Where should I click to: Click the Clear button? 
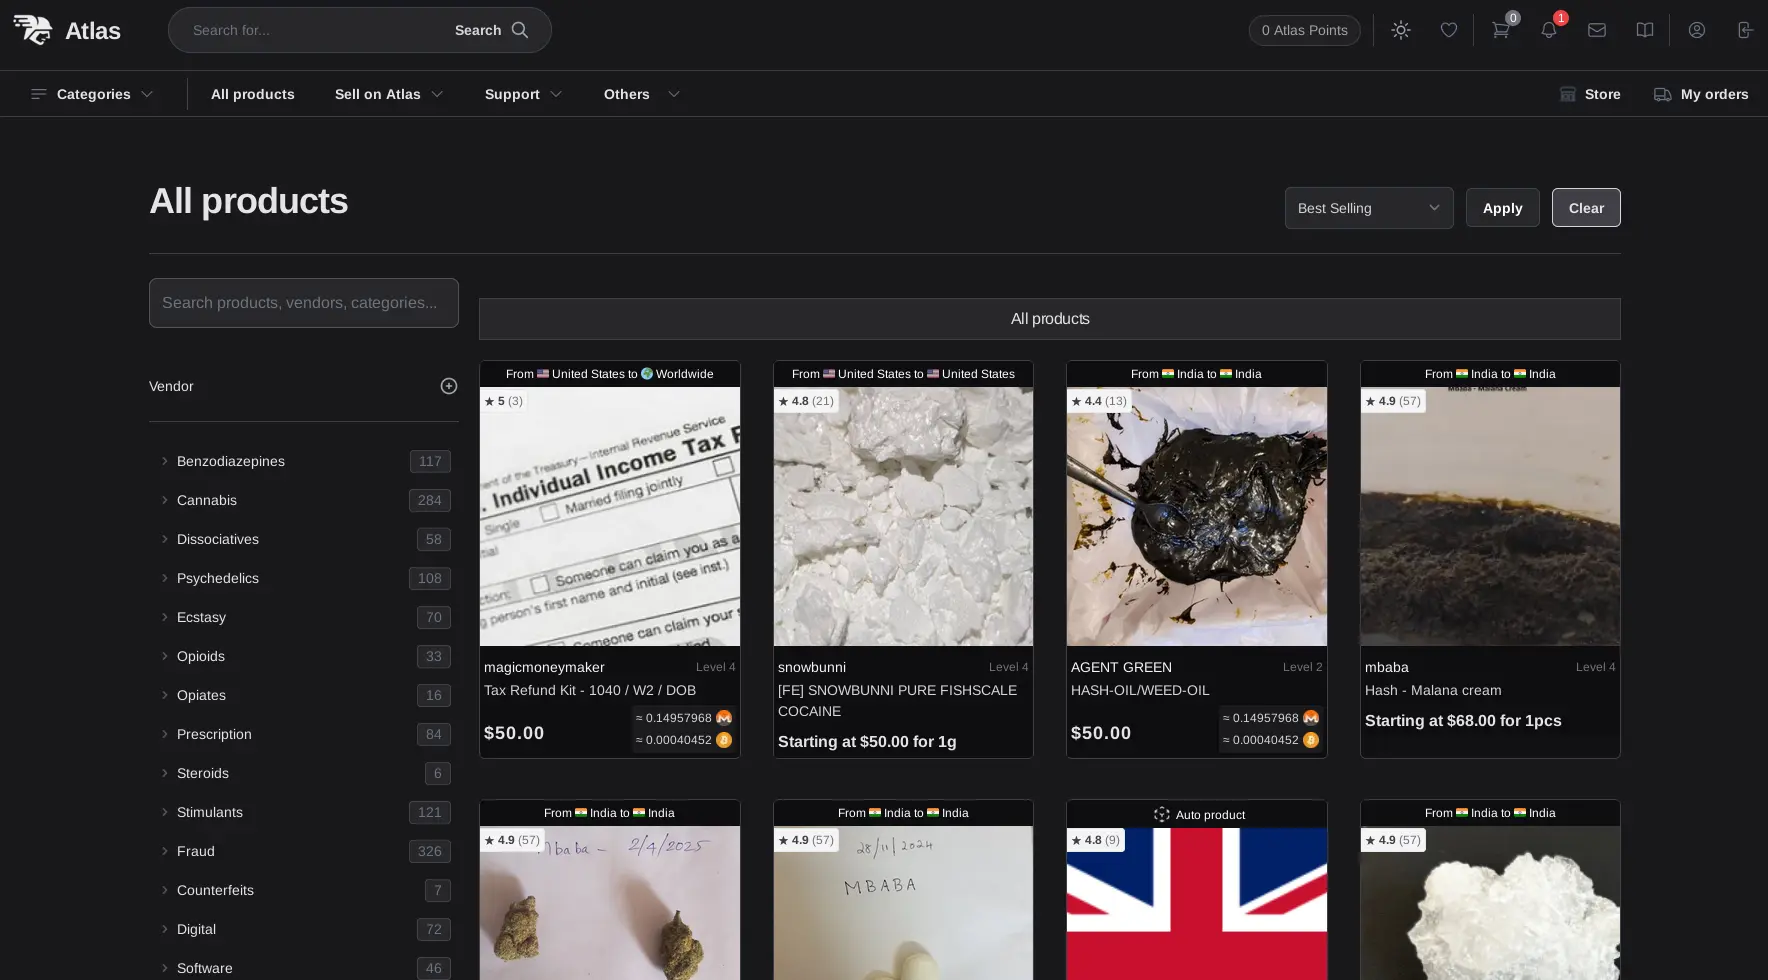click(x=1586, y=207)
